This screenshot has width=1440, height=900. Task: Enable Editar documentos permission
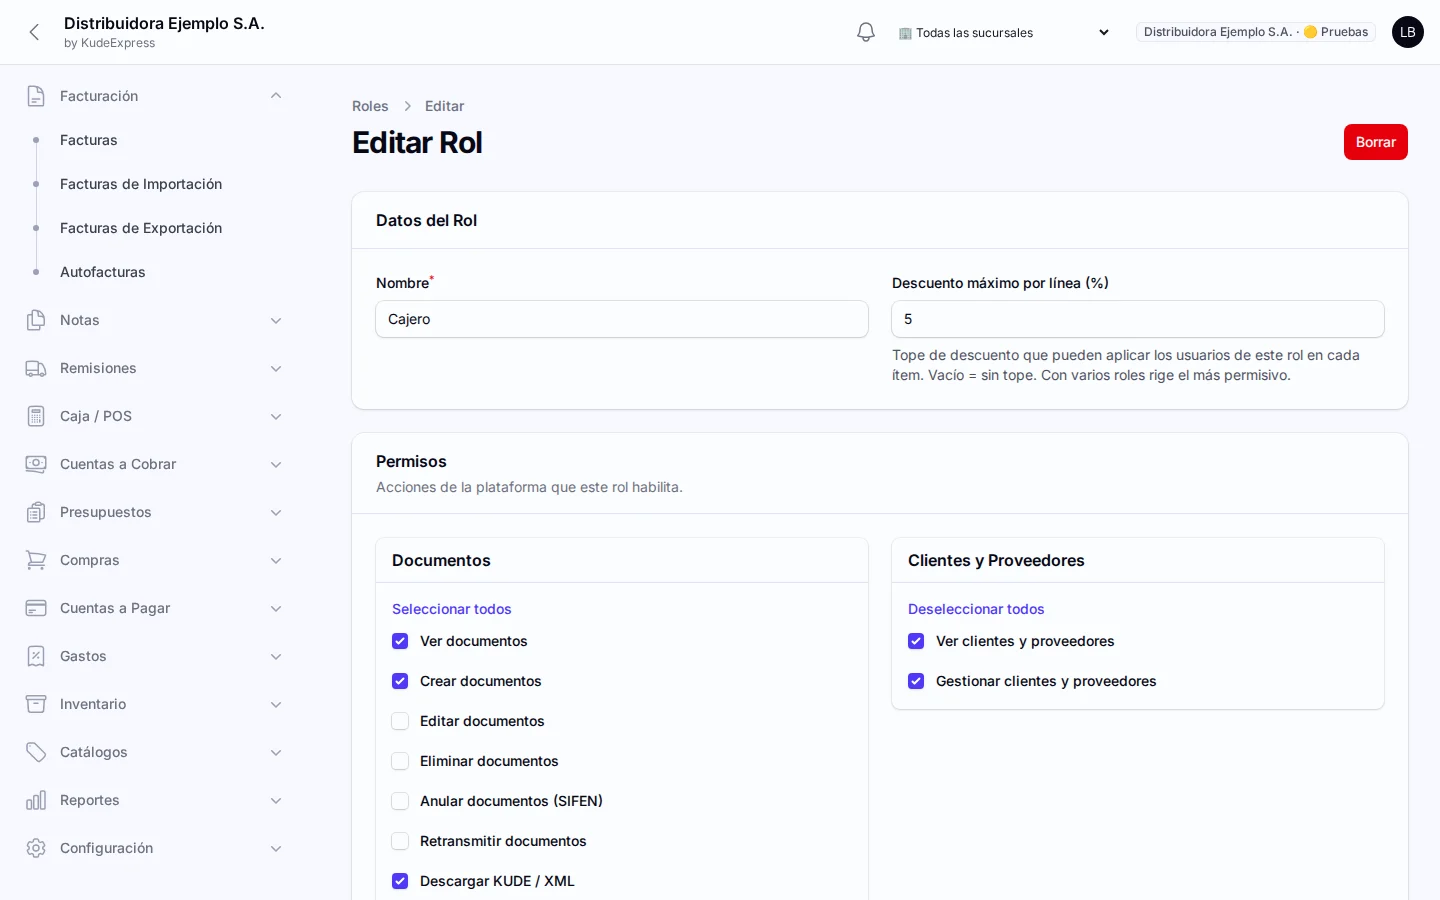coord(400,721)
